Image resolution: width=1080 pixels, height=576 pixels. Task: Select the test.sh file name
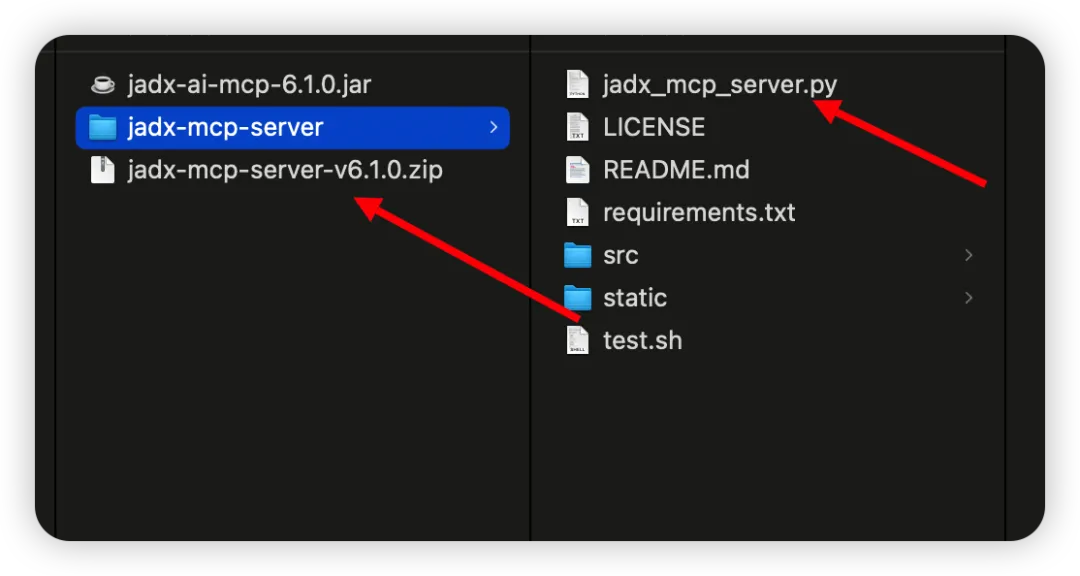point(642,341)
